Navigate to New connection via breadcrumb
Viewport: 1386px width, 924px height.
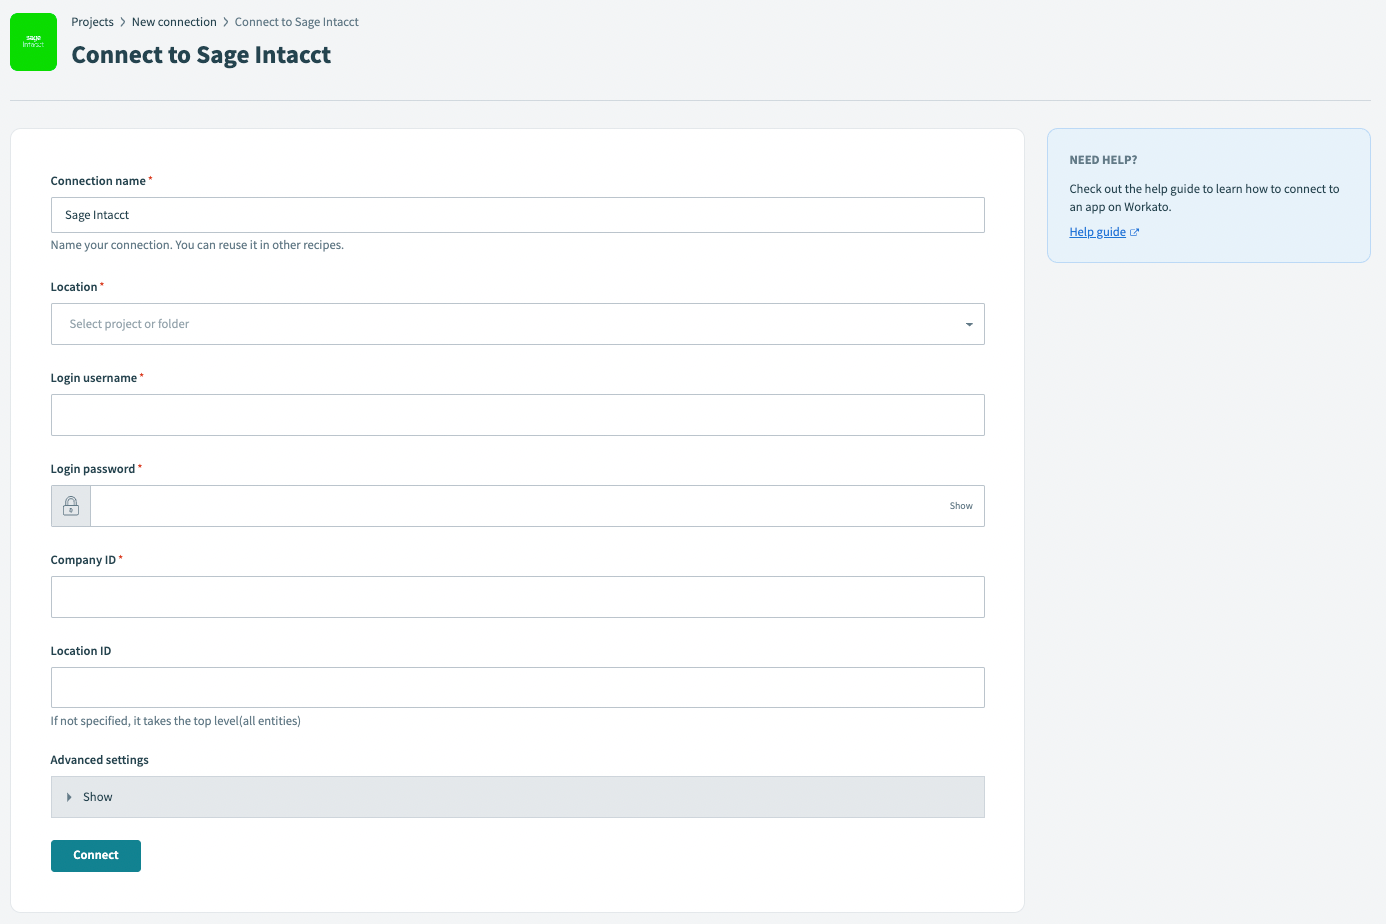point(174,21)
